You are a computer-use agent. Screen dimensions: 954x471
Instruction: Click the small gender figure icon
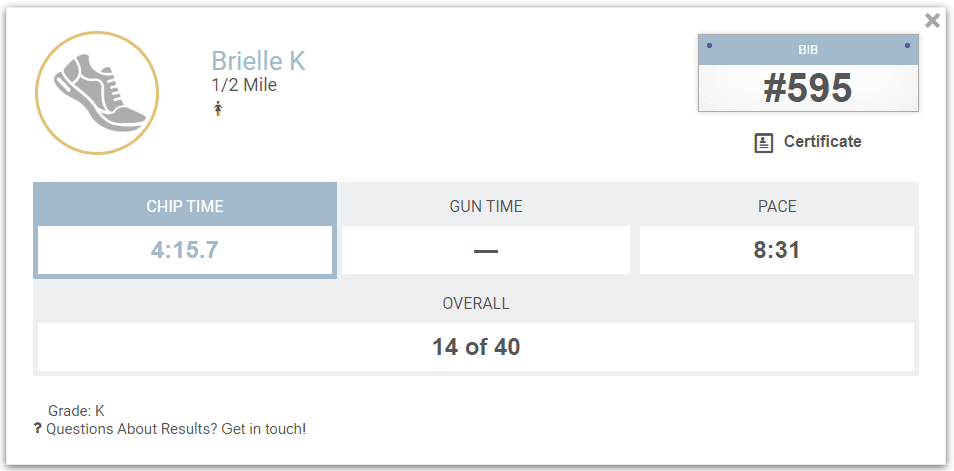[218, 109]
